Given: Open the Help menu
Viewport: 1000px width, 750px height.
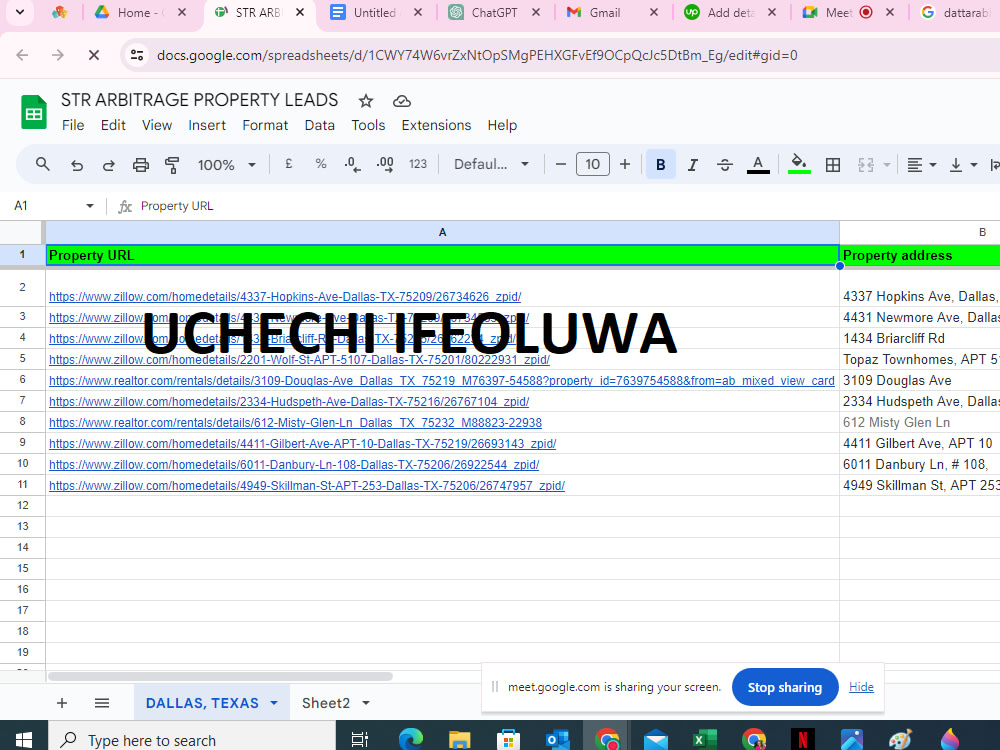Looking at the screenshot, I should coord(502,125).
